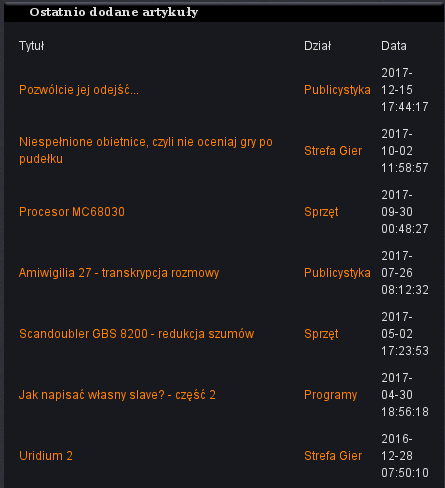This screenshot has height=488, width=445.
Task: Open 'Scandoubler GBS 8200 - redukcja szumów'
Action: [x=136, y=334]
